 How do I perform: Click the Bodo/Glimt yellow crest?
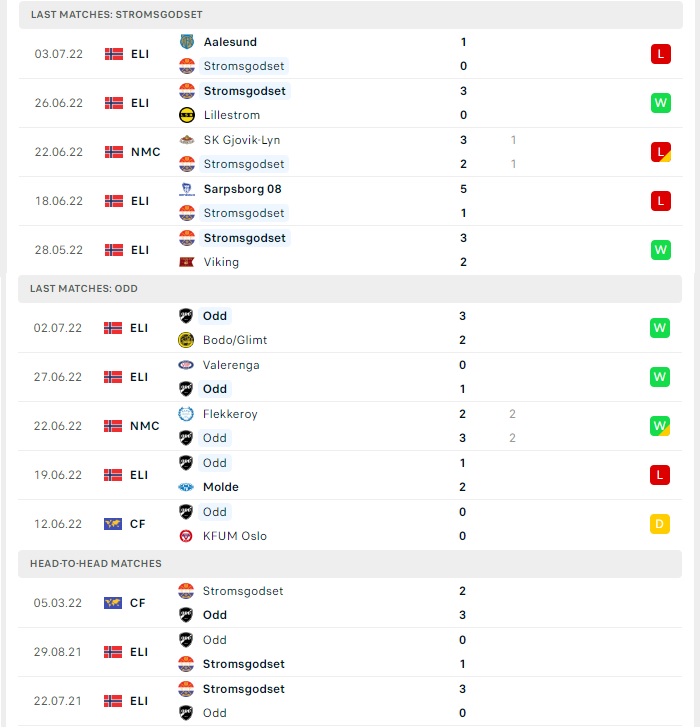tap(186, 340)
